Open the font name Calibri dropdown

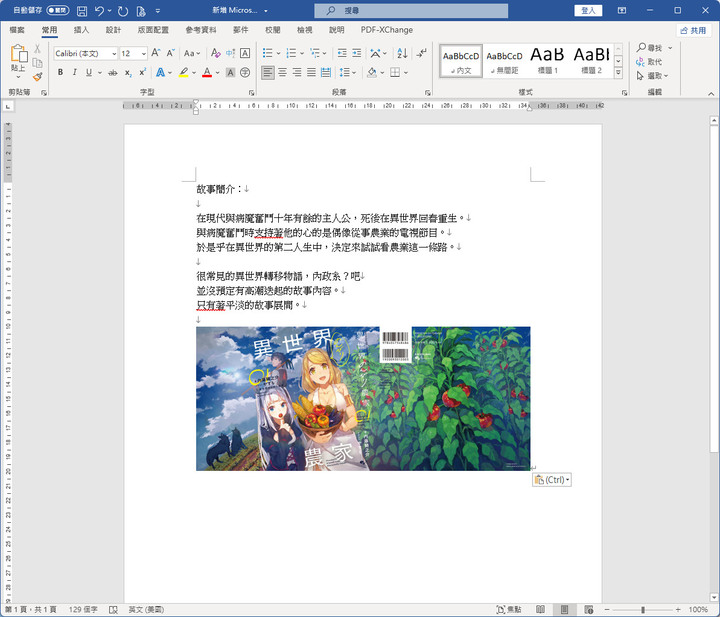click(x=114, y=54)
